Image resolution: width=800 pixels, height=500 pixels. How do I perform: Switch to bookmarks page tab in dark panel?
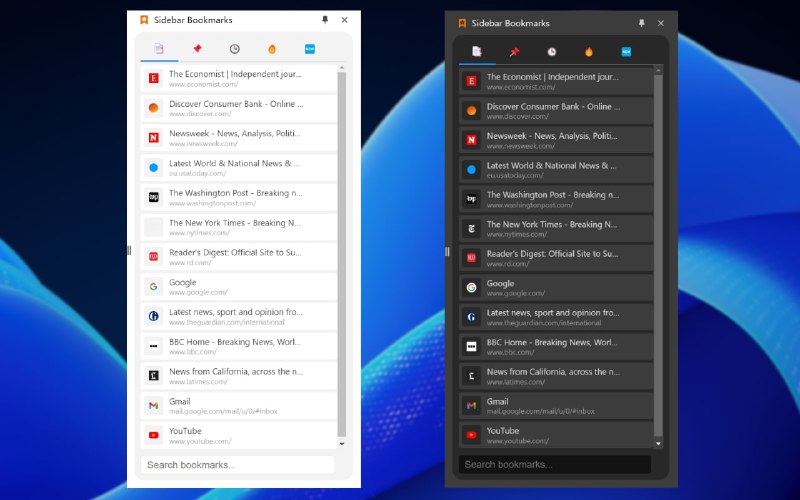pos(477,52)
